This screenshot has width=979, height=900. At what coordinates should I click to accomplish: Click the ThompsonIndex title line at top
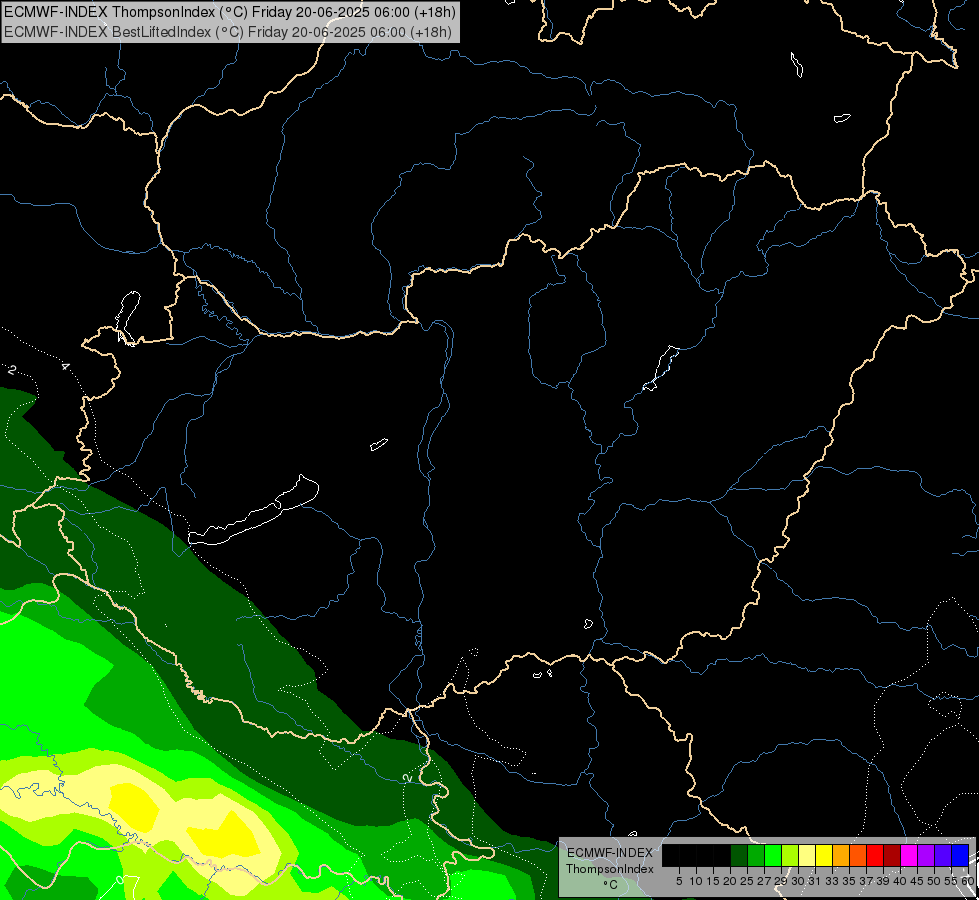coord(230,11)
